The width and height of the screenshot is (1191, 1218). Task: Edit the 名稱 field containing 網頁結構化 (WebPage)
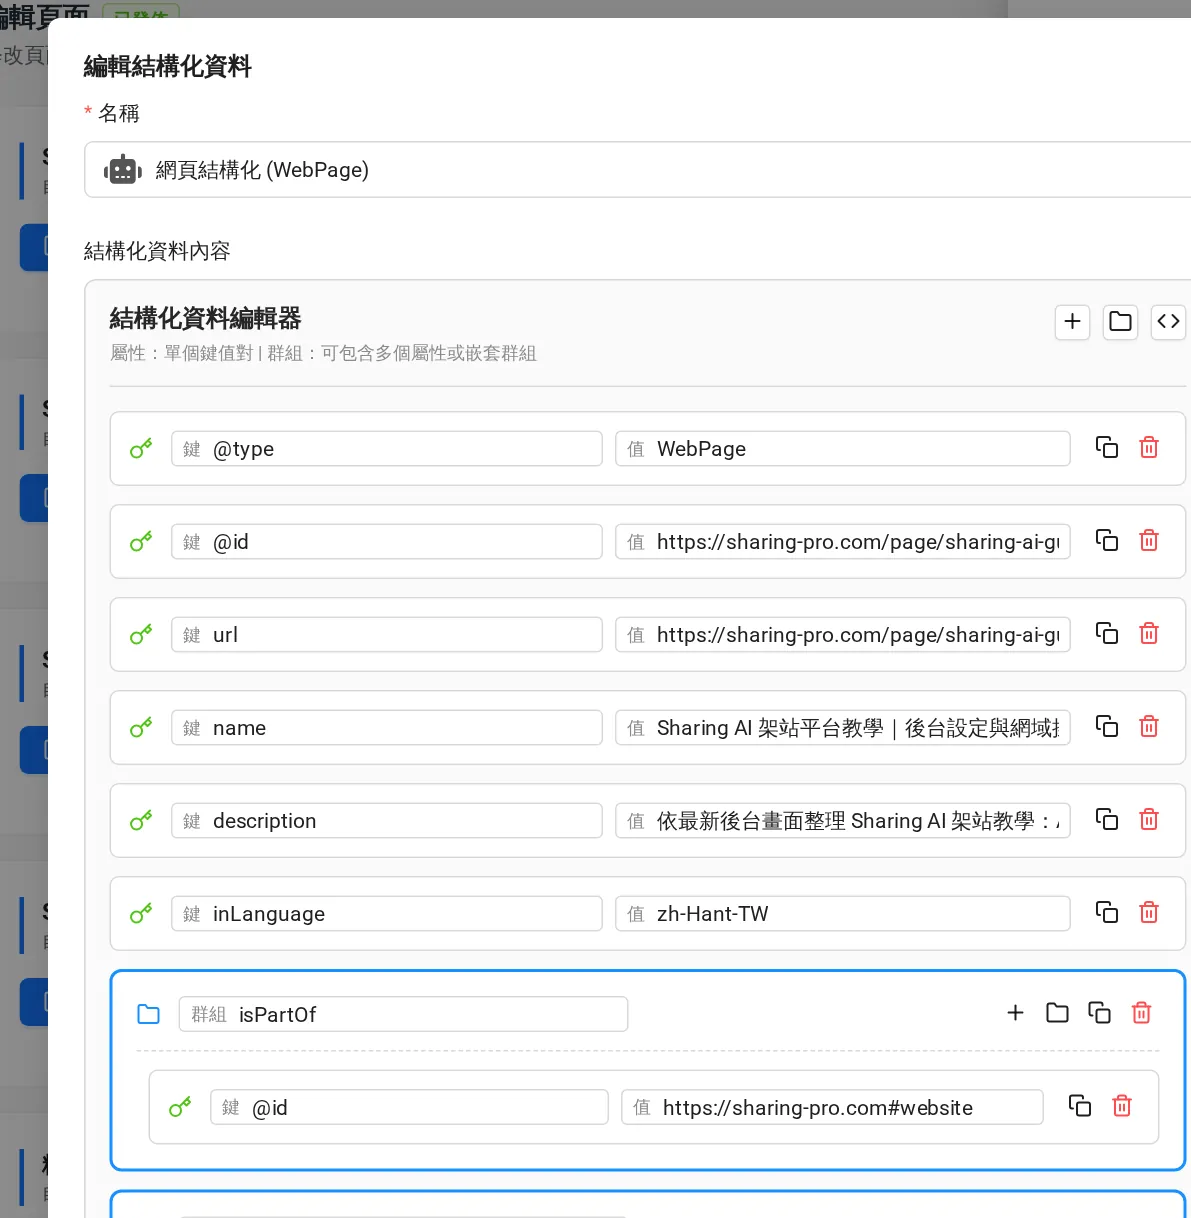coord(637,170)
